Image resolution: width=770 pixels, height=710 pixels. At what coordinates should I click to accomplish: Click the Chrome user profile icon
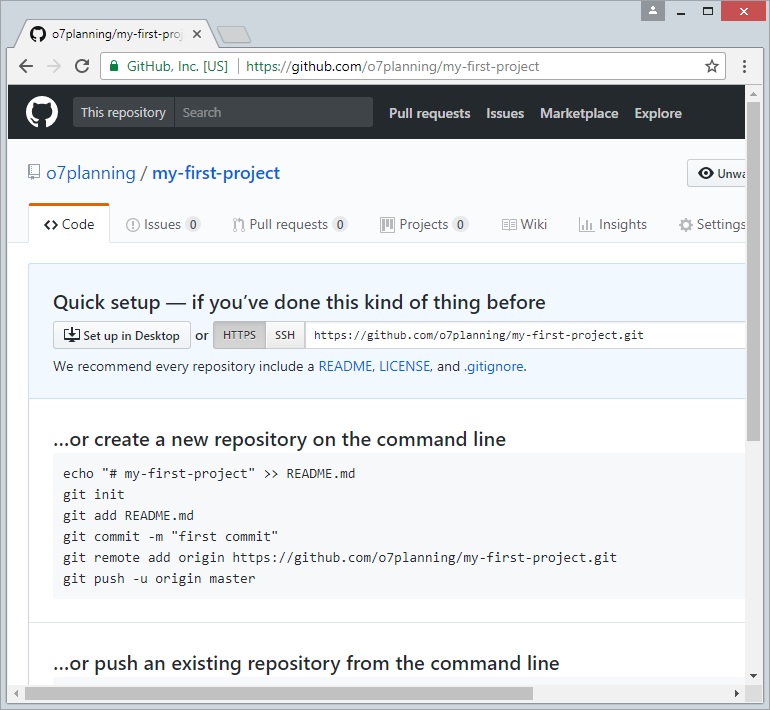[x=653, y=11]
